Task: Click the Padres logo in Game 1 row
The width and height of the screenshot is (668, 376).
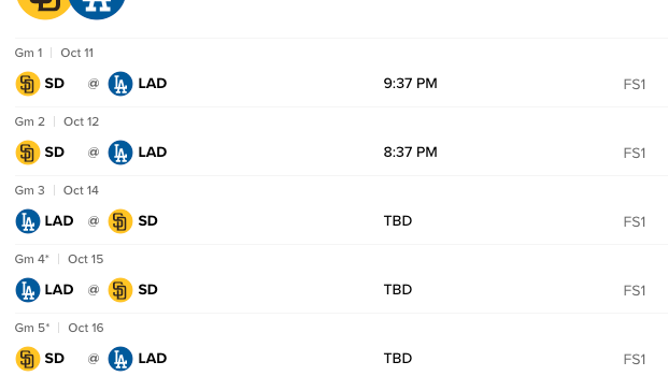Action: click(x=28, y=84)
